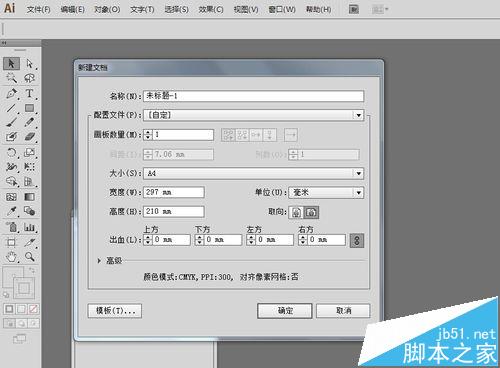
Task: Click the Bridge icon in menu bar
Action: (x=354, y=9)
